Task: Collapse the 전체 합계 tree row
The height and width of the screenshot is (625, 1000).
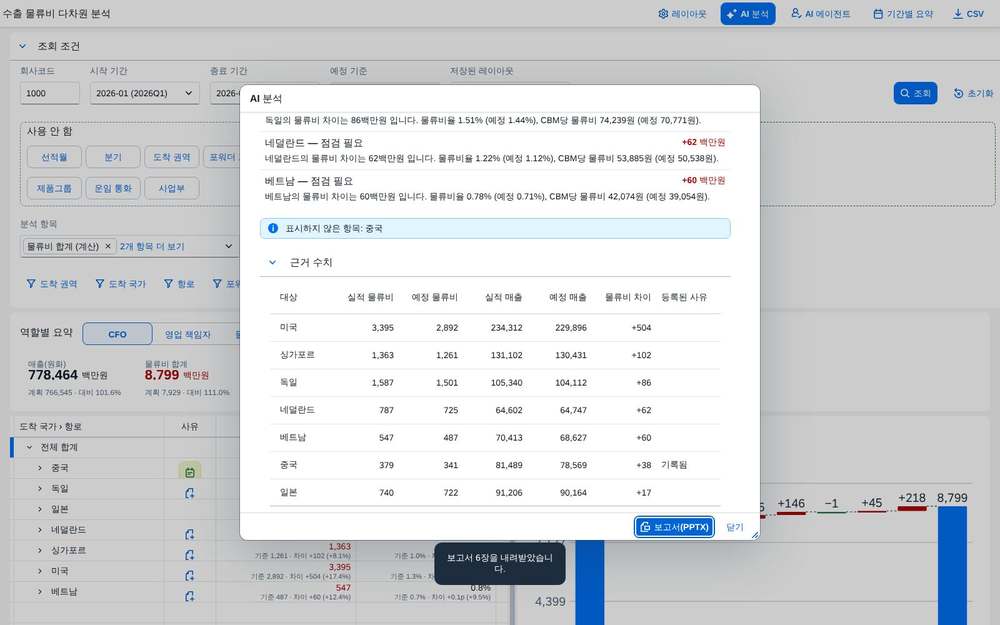Action: tap(29, 447)
